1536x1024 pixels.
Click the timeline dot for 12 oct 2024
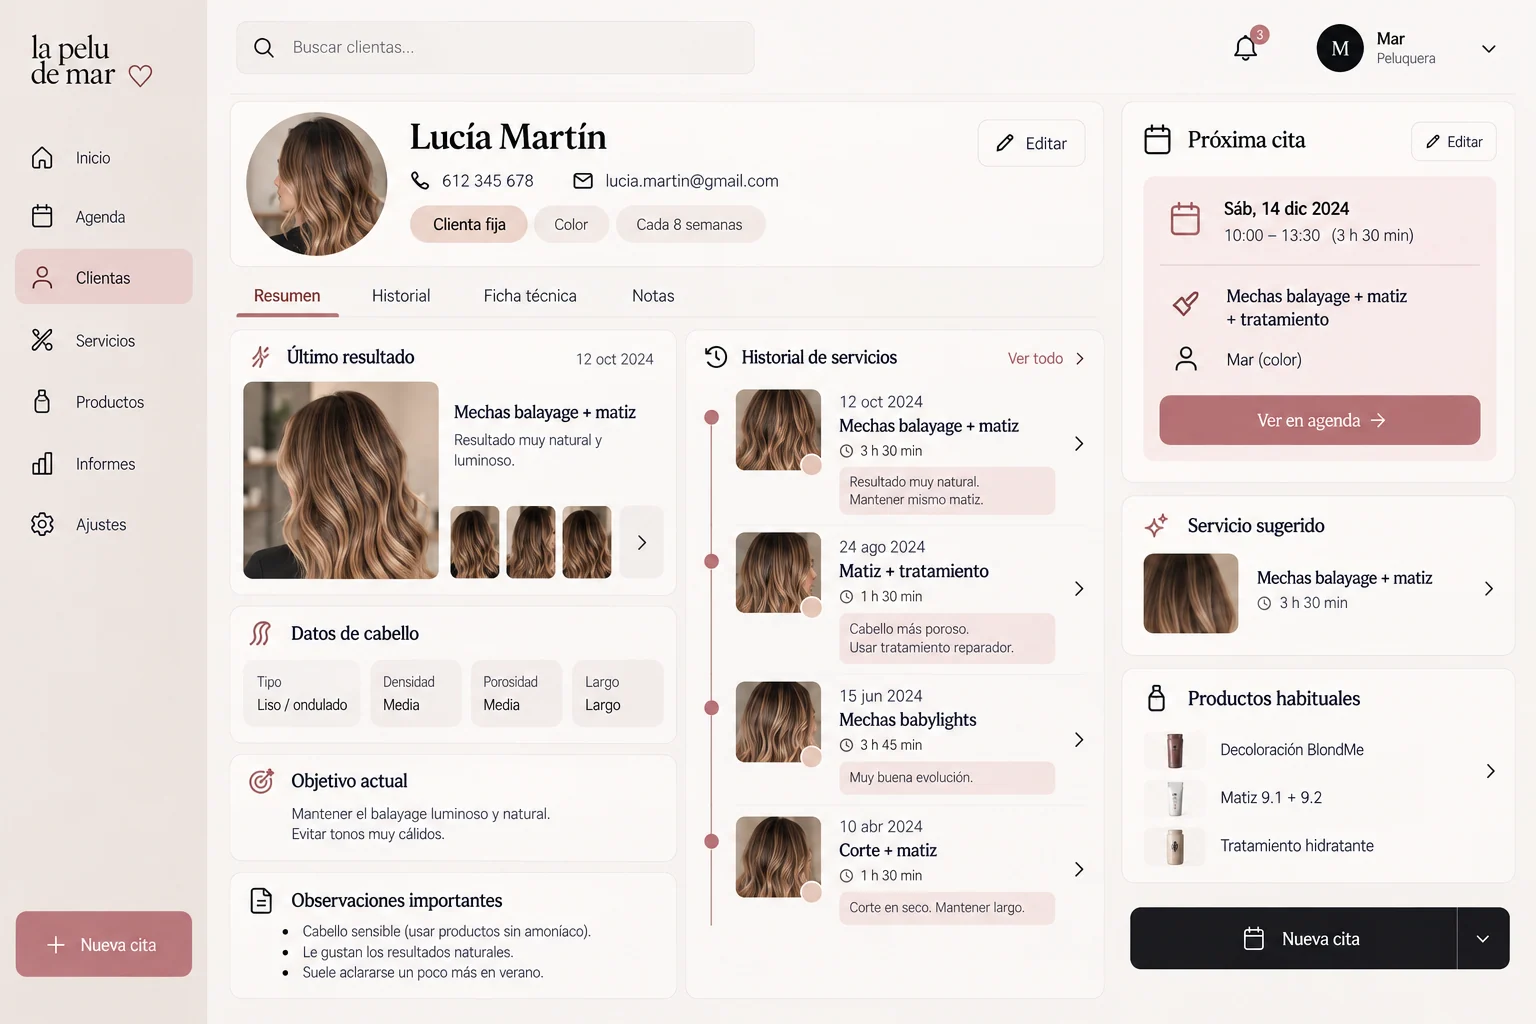click(x=712, y=417)
